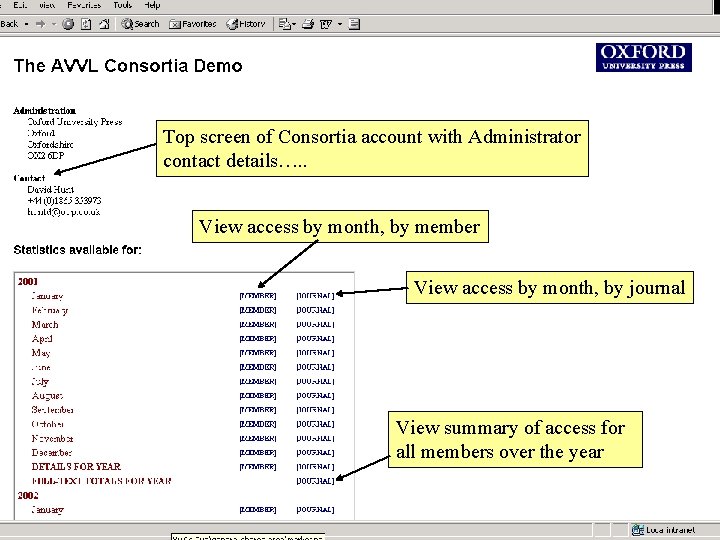Open the Help menu
The height and width of the screenshot is (540, 720).
(152, 5)
